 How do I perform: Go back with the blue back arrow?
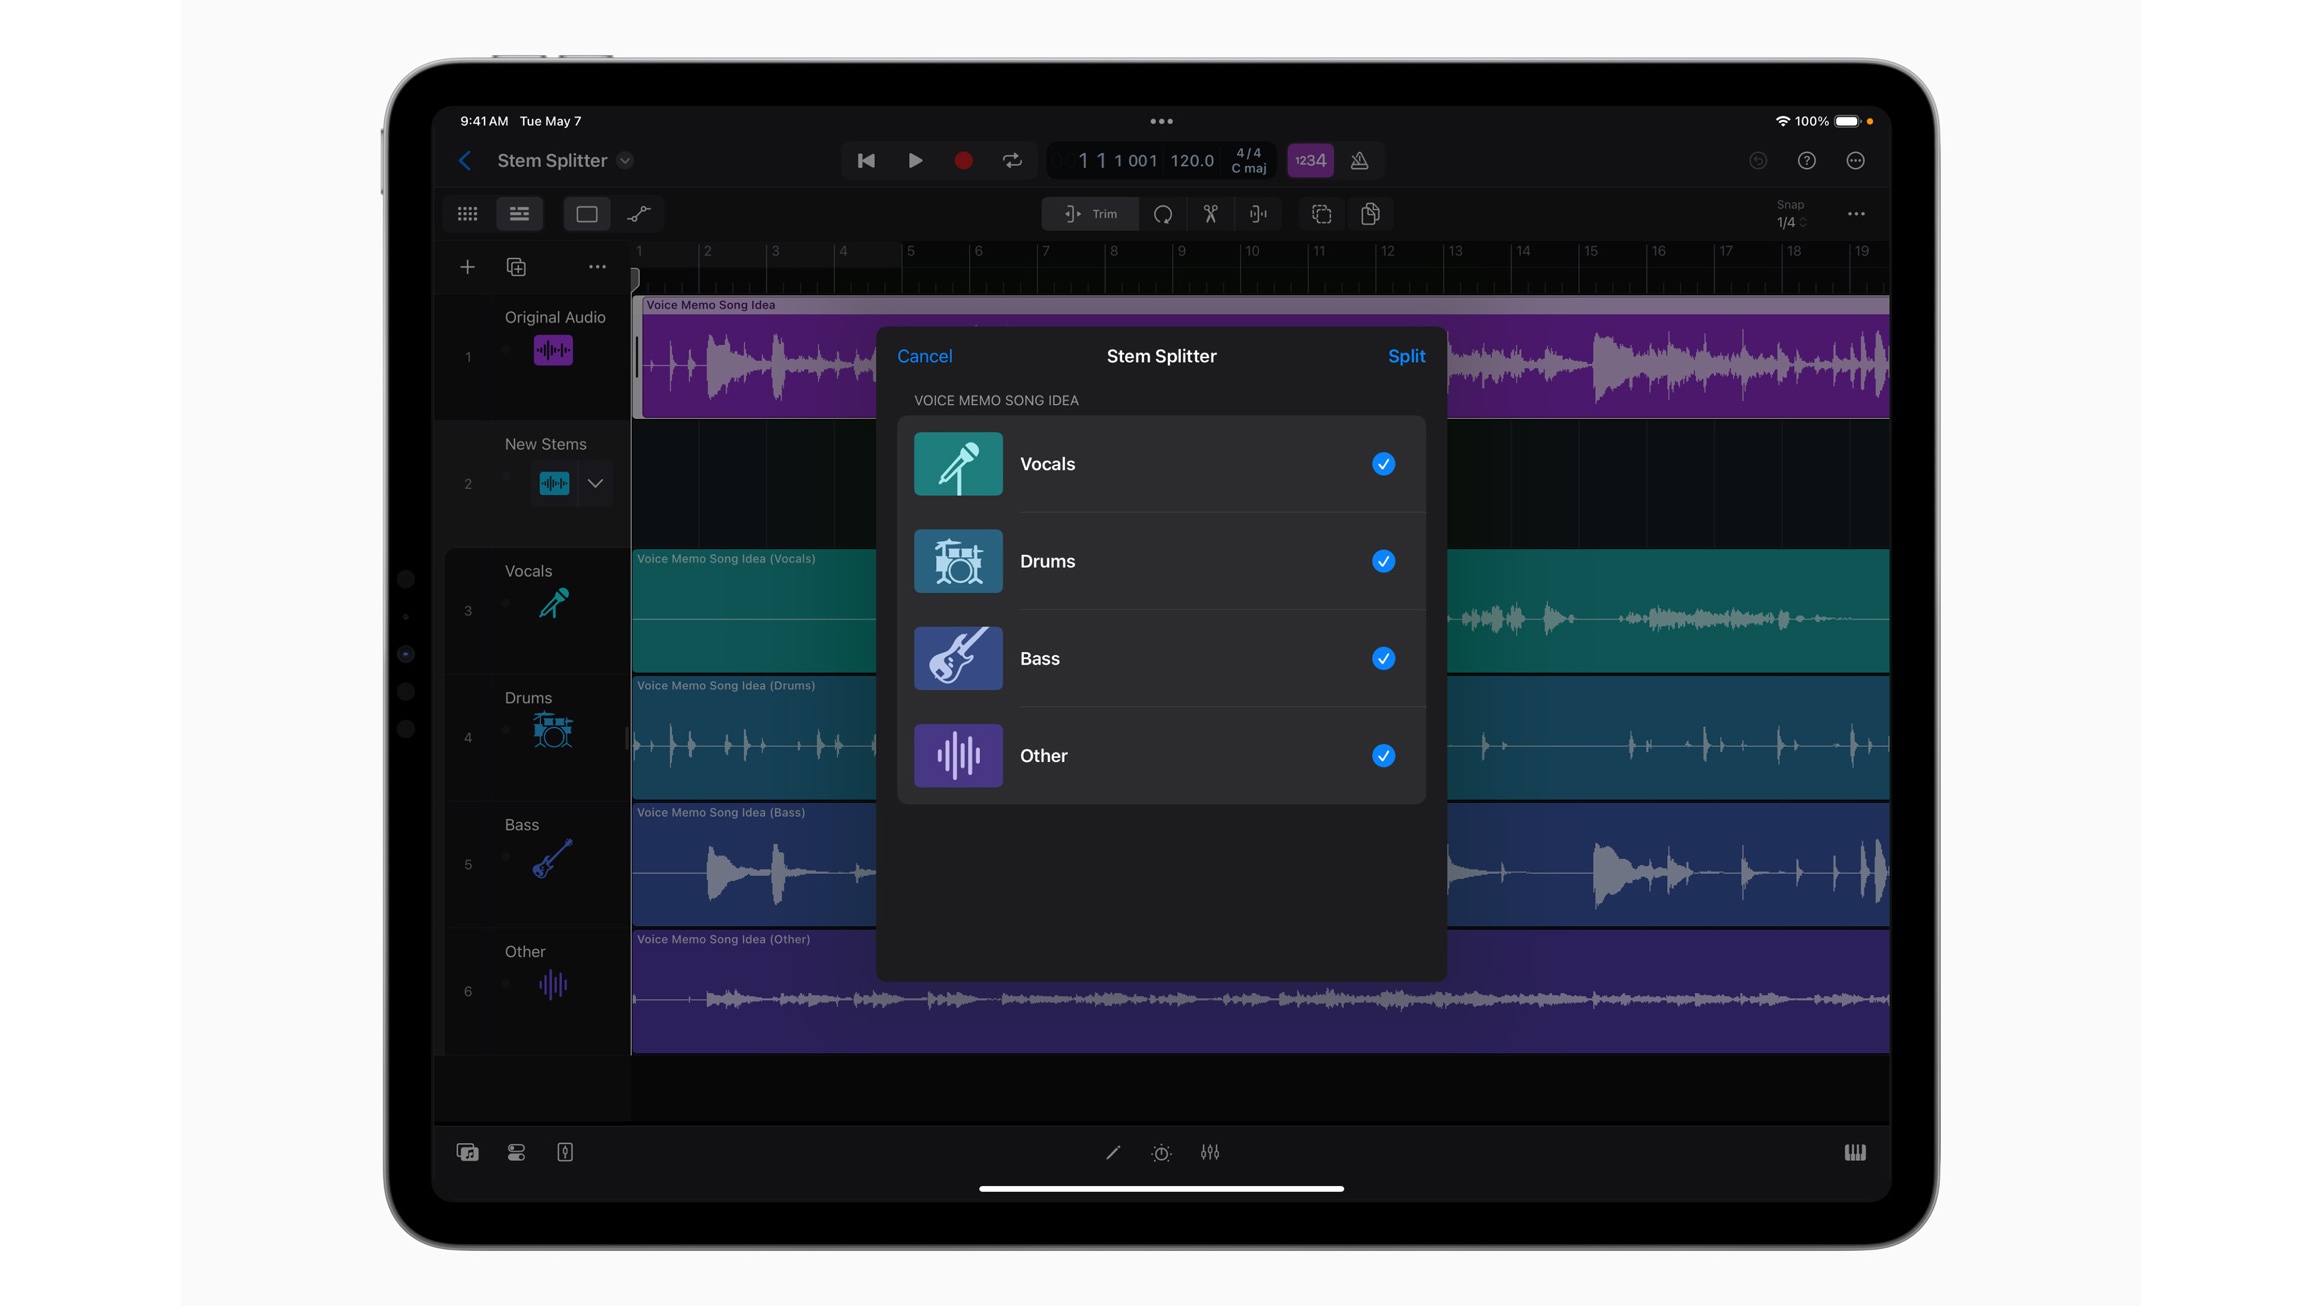click(x=465, y=161)
